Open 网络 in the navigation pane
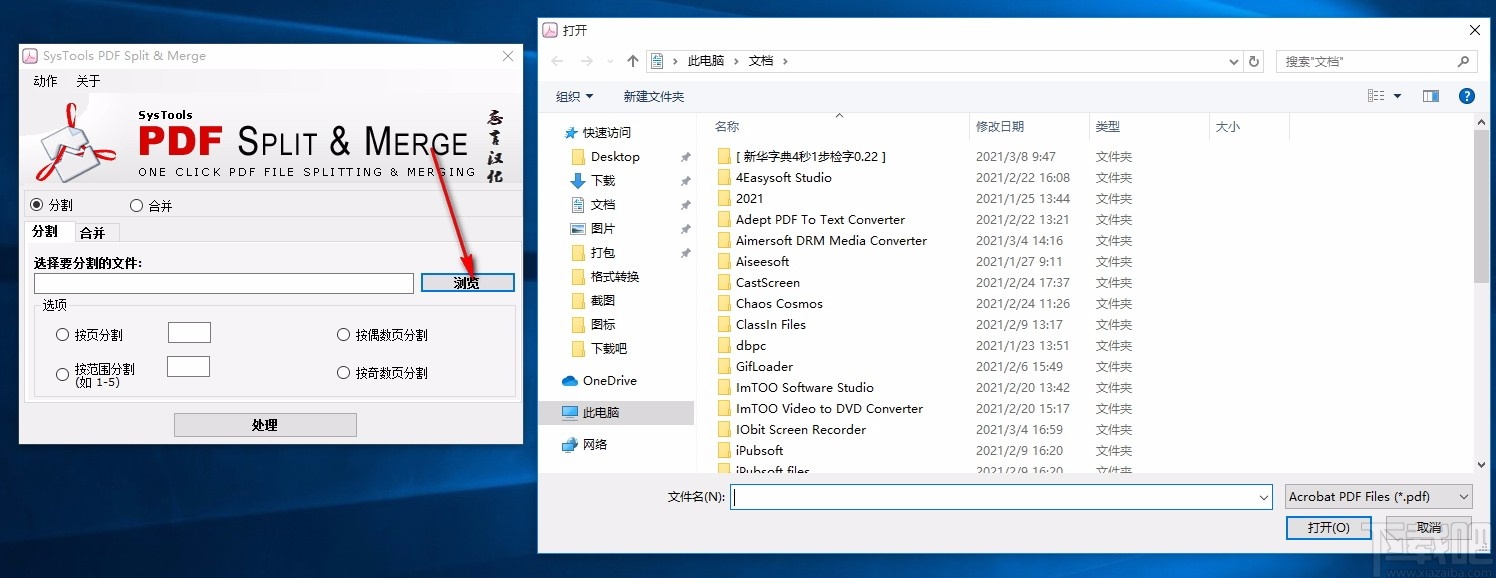 coord(596,445)
